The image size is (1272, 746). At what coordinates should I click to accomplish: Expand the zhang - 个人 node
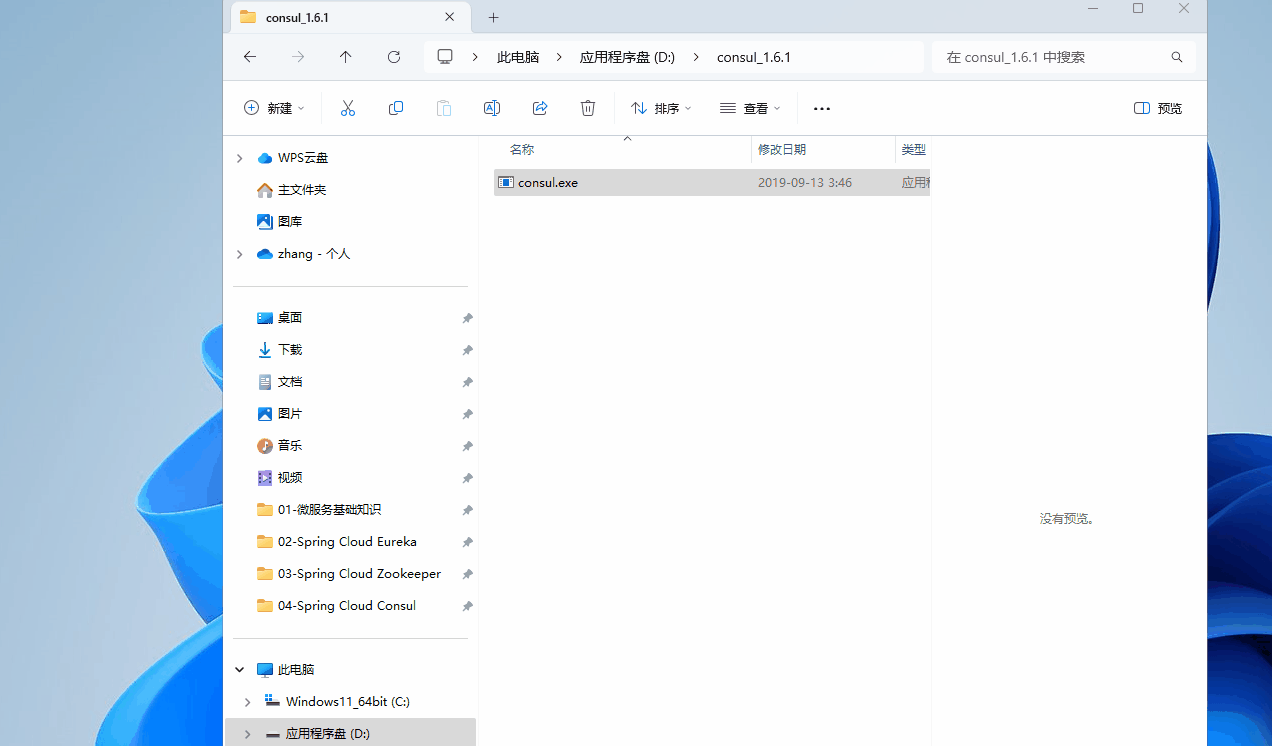239,254
